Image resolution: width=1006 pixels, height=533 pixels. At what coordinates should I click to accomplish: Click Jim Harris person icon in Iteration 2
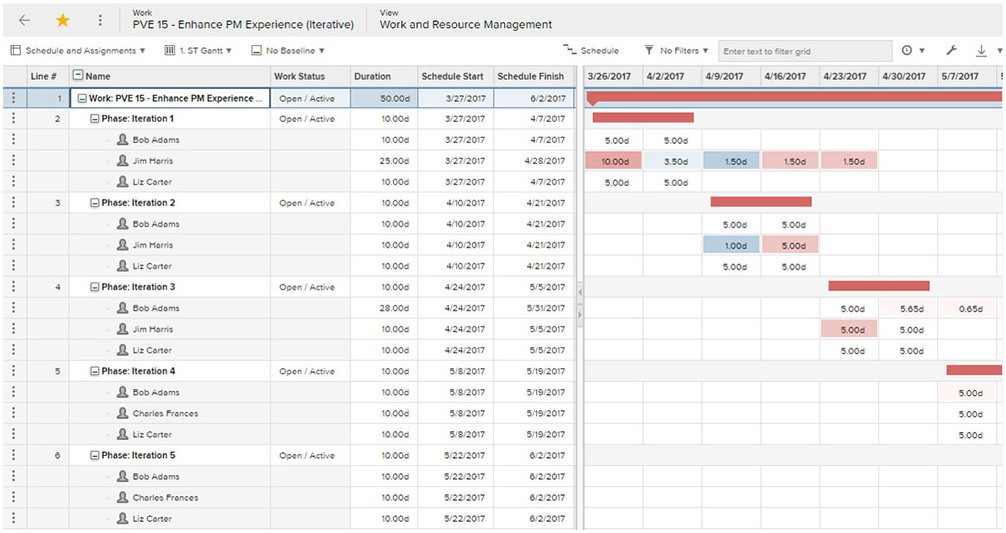[123, 244]
